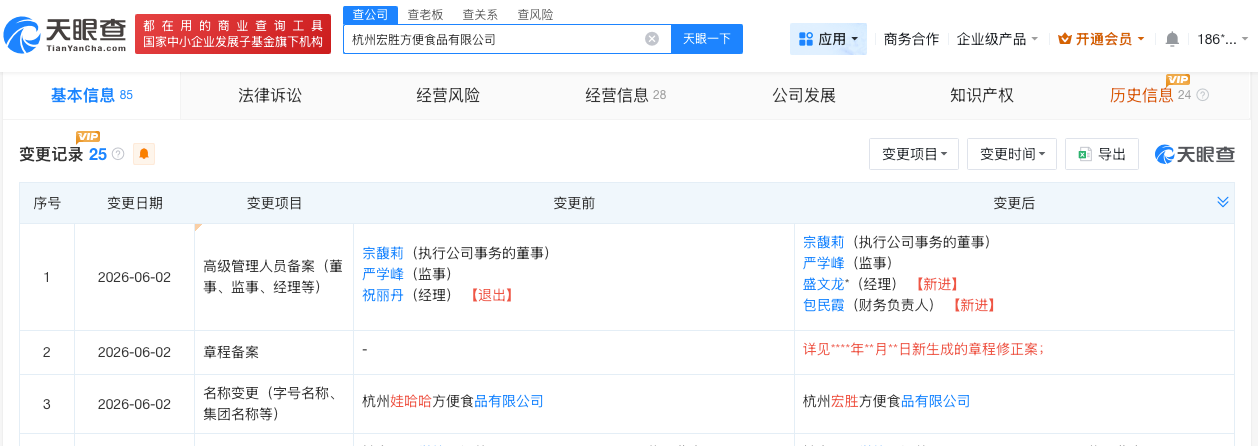Click 变更日期 column header
Viewport: 1258px width, 446px height.
(135, 203)
